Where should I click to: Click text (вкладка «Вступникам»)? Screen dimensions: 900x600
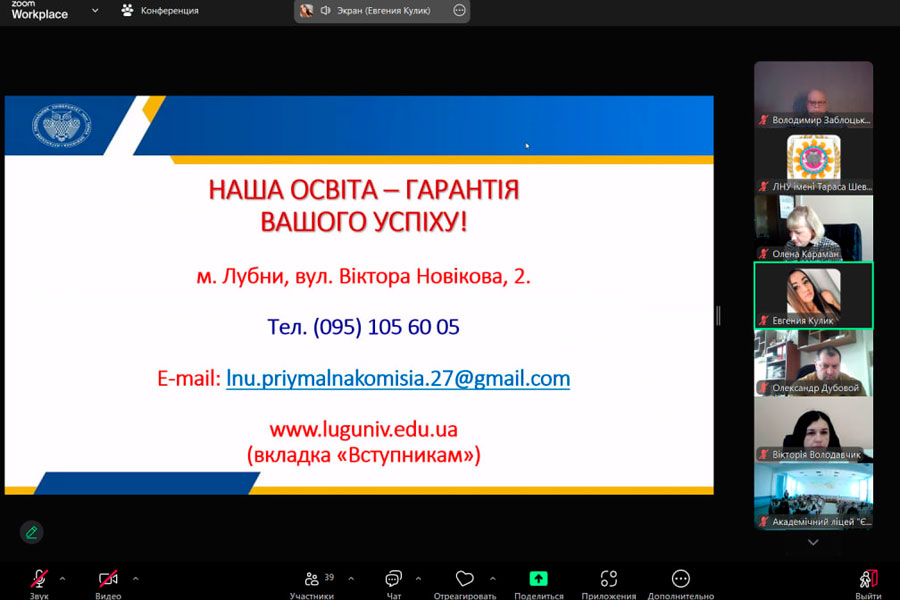(363, 455)
